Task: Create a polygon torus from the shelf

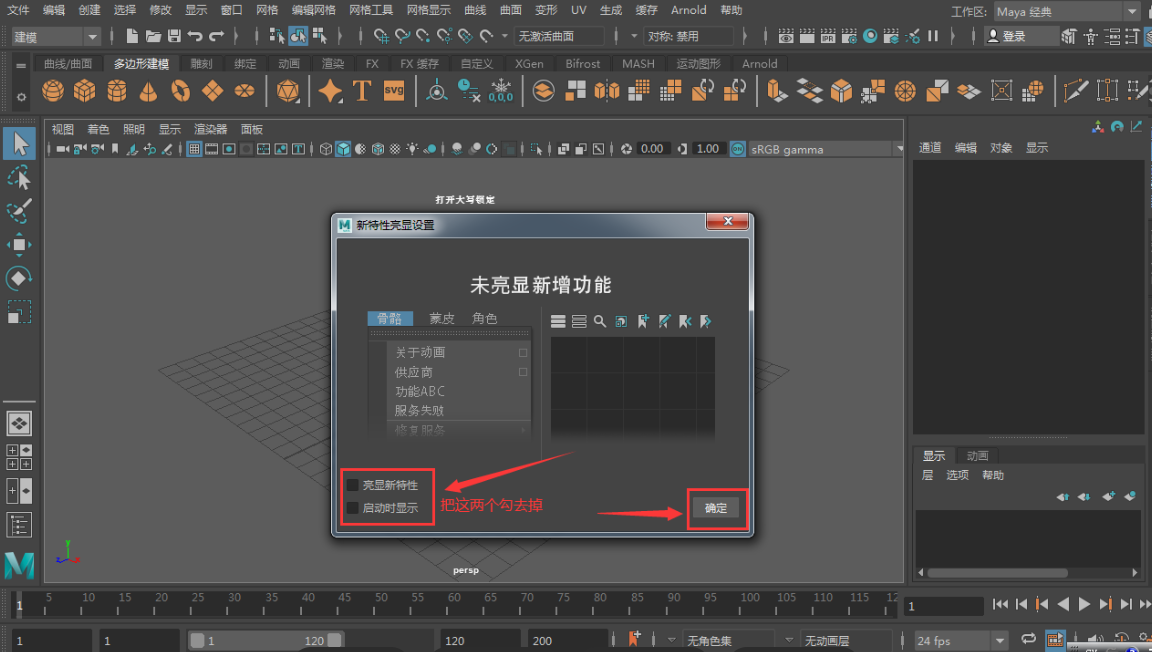Action: tap(181, 91)
